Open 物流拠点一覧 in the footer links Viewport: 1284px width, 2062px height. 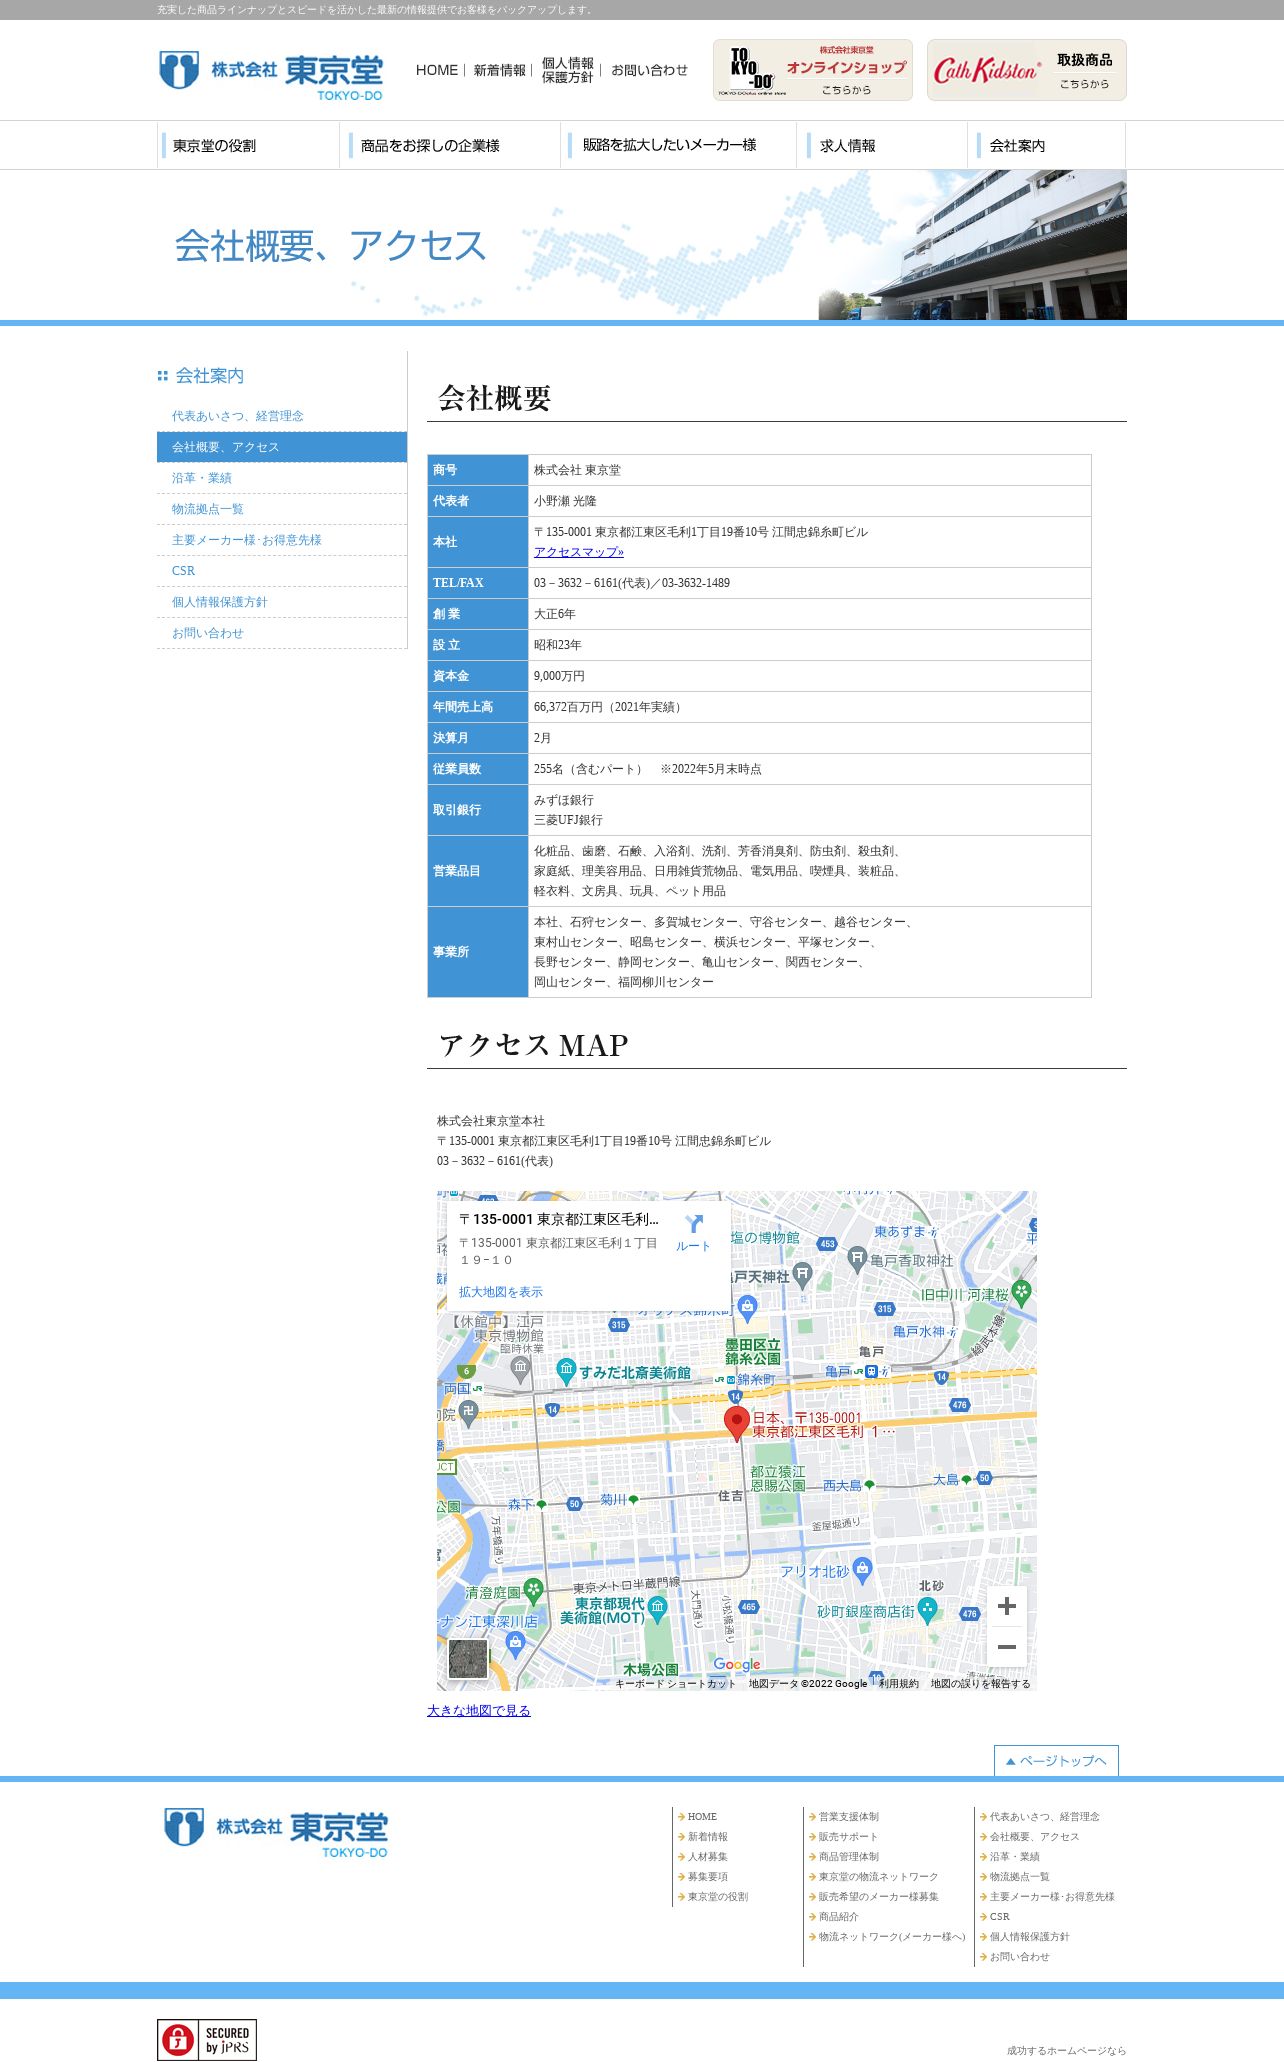(1020, 1877)
